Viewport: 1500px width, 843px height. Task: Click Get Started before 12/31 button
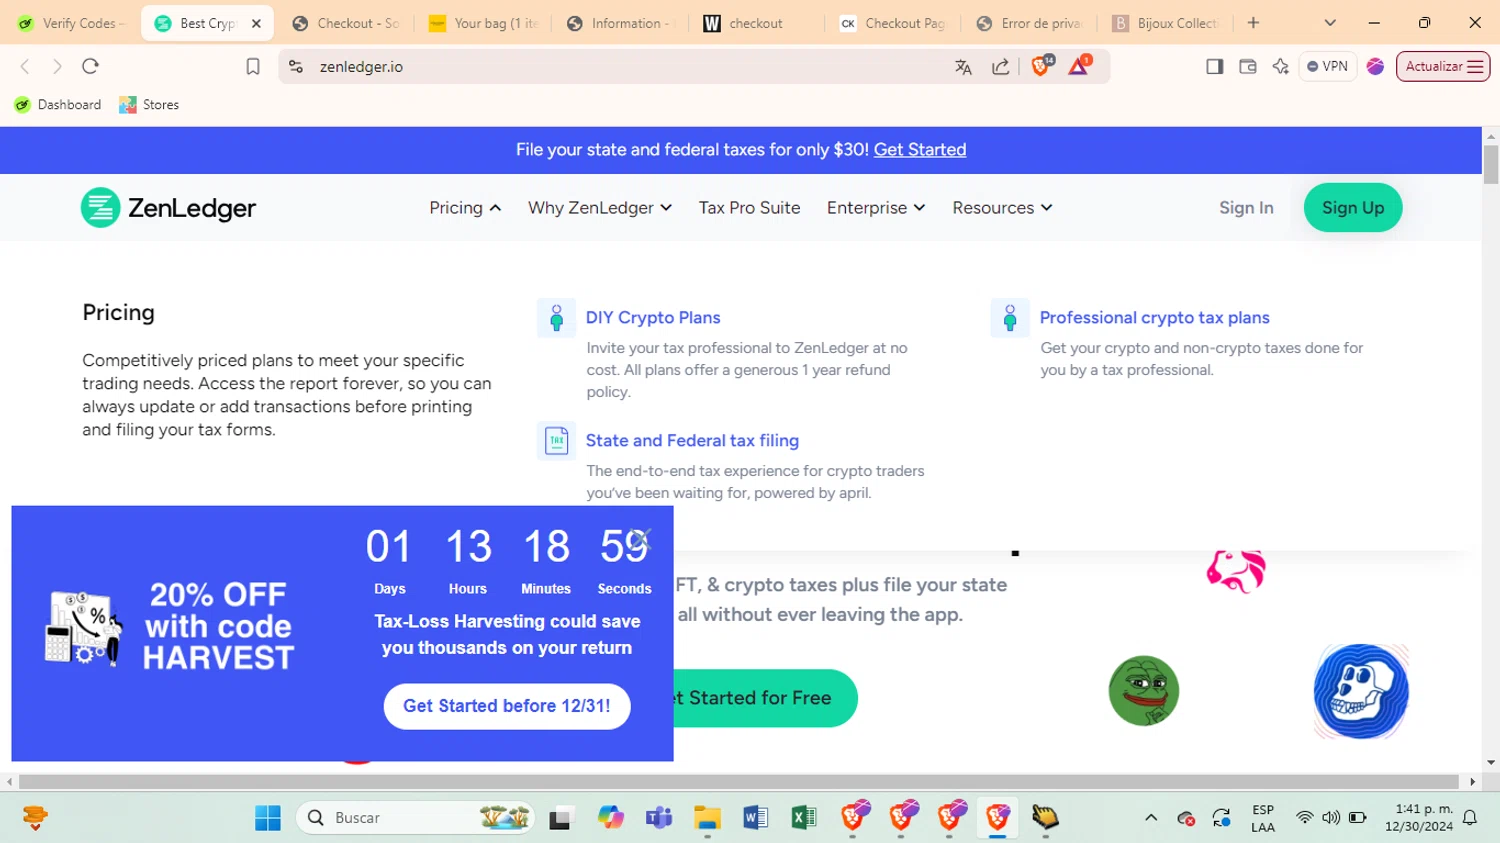pos(507,706)
